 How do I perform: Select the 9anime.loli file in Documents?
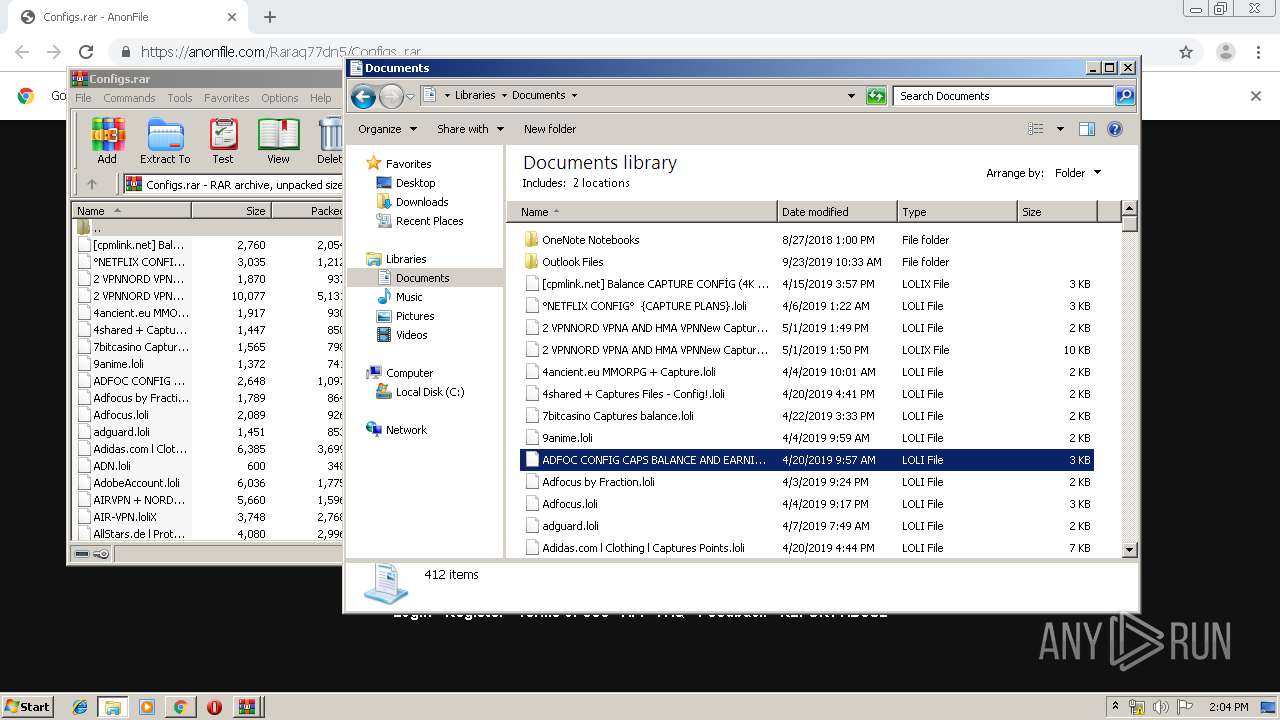pyautogui.click(x=567, y=438)
